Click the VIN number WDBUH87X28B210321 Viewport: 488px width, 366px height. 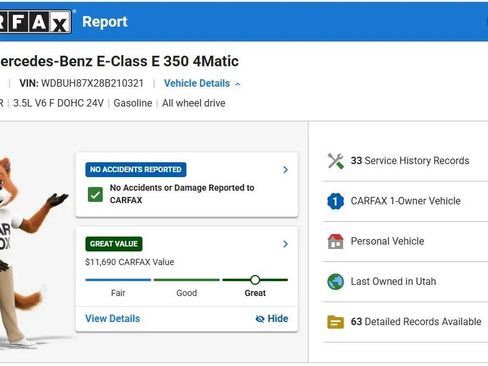92,83
